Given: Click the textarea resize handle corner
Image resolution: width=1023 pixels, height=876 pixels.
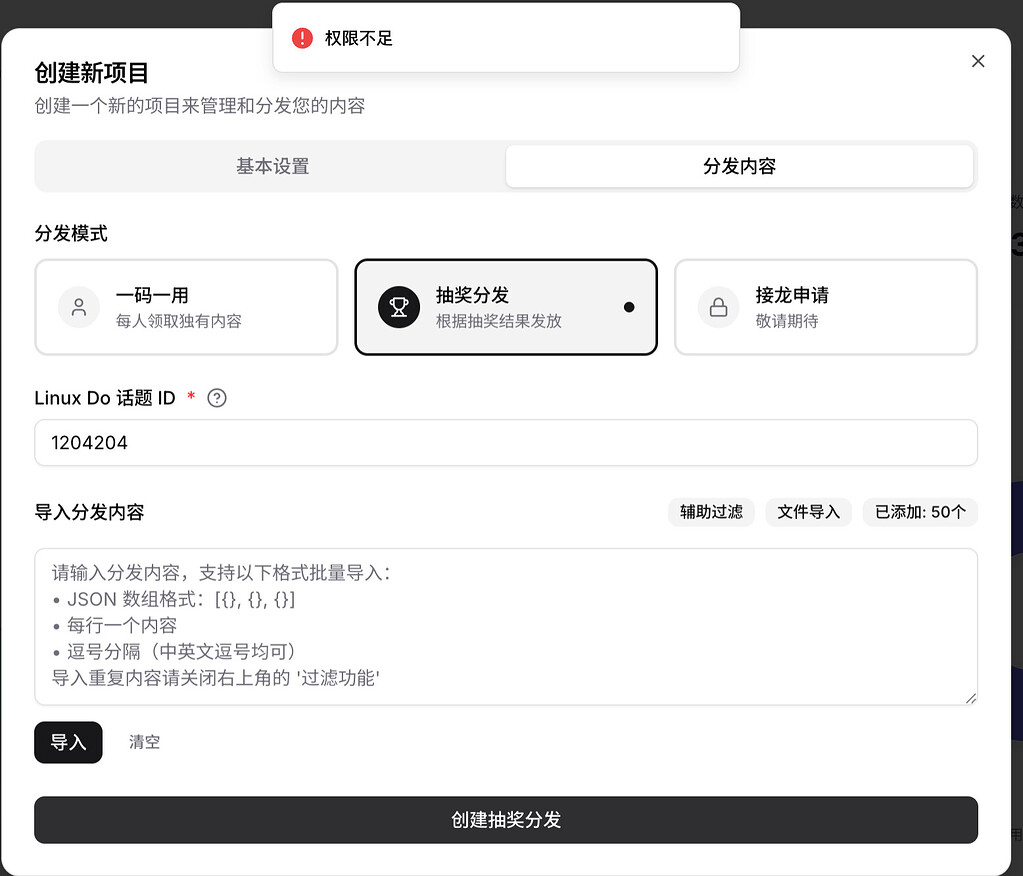Looking at the screenshot, I should [x=971, y=699].
